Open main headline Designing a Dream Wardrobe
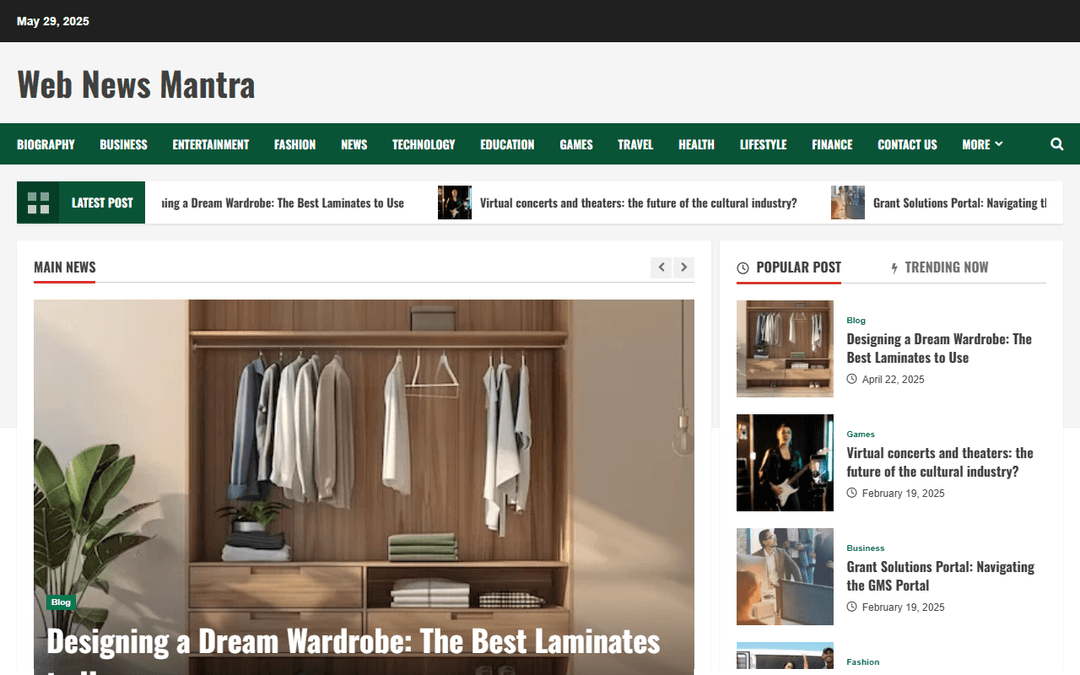The width and height of the screenshot is (1080, 675). (x=353, y=651)
